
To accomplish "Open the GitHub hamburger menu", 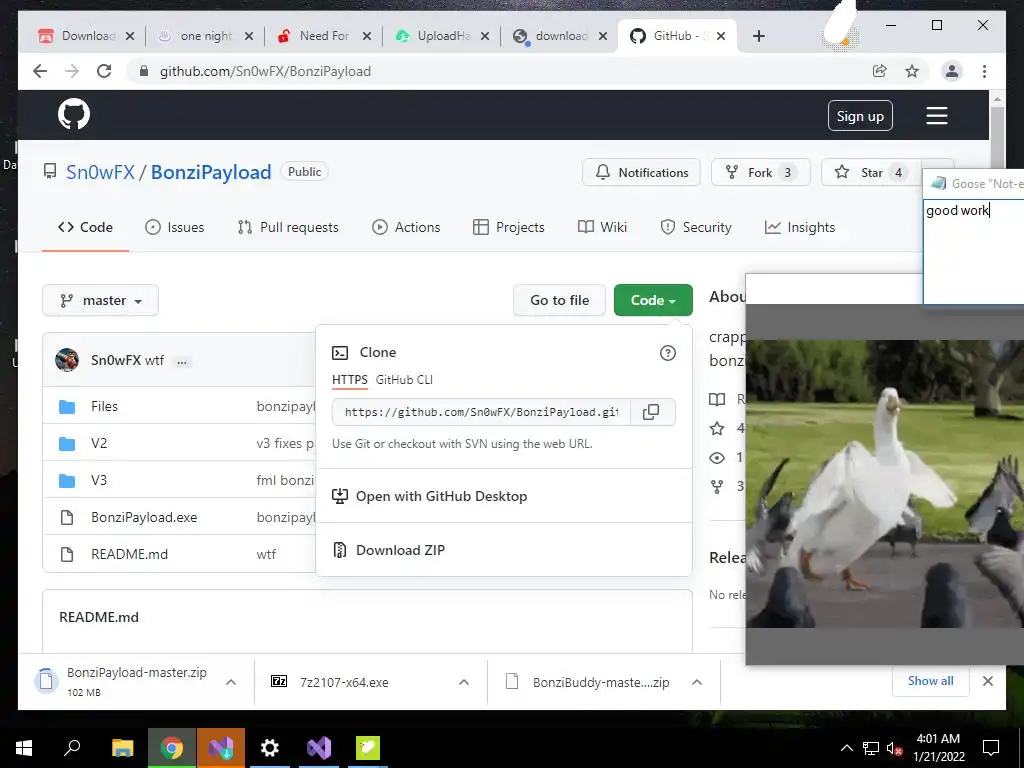I will pyautogui.click(x=936, y=116).
